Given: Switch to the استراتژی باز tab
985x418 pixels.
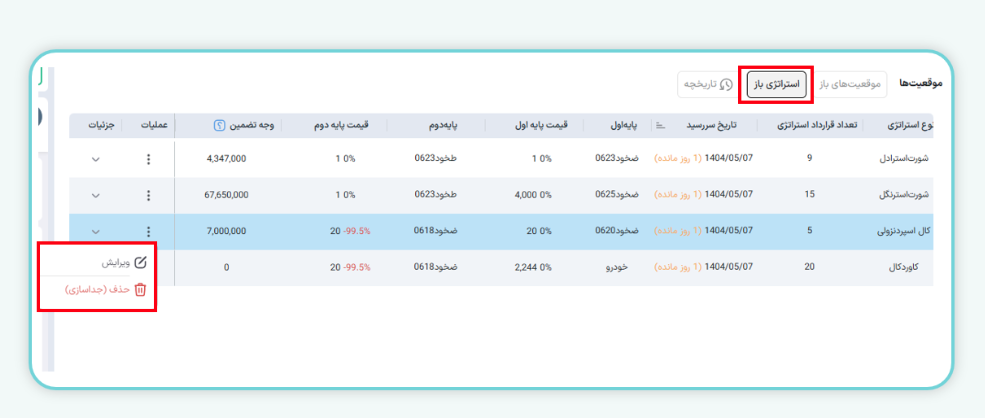Looking at the screenshot, I should [777, 85].
